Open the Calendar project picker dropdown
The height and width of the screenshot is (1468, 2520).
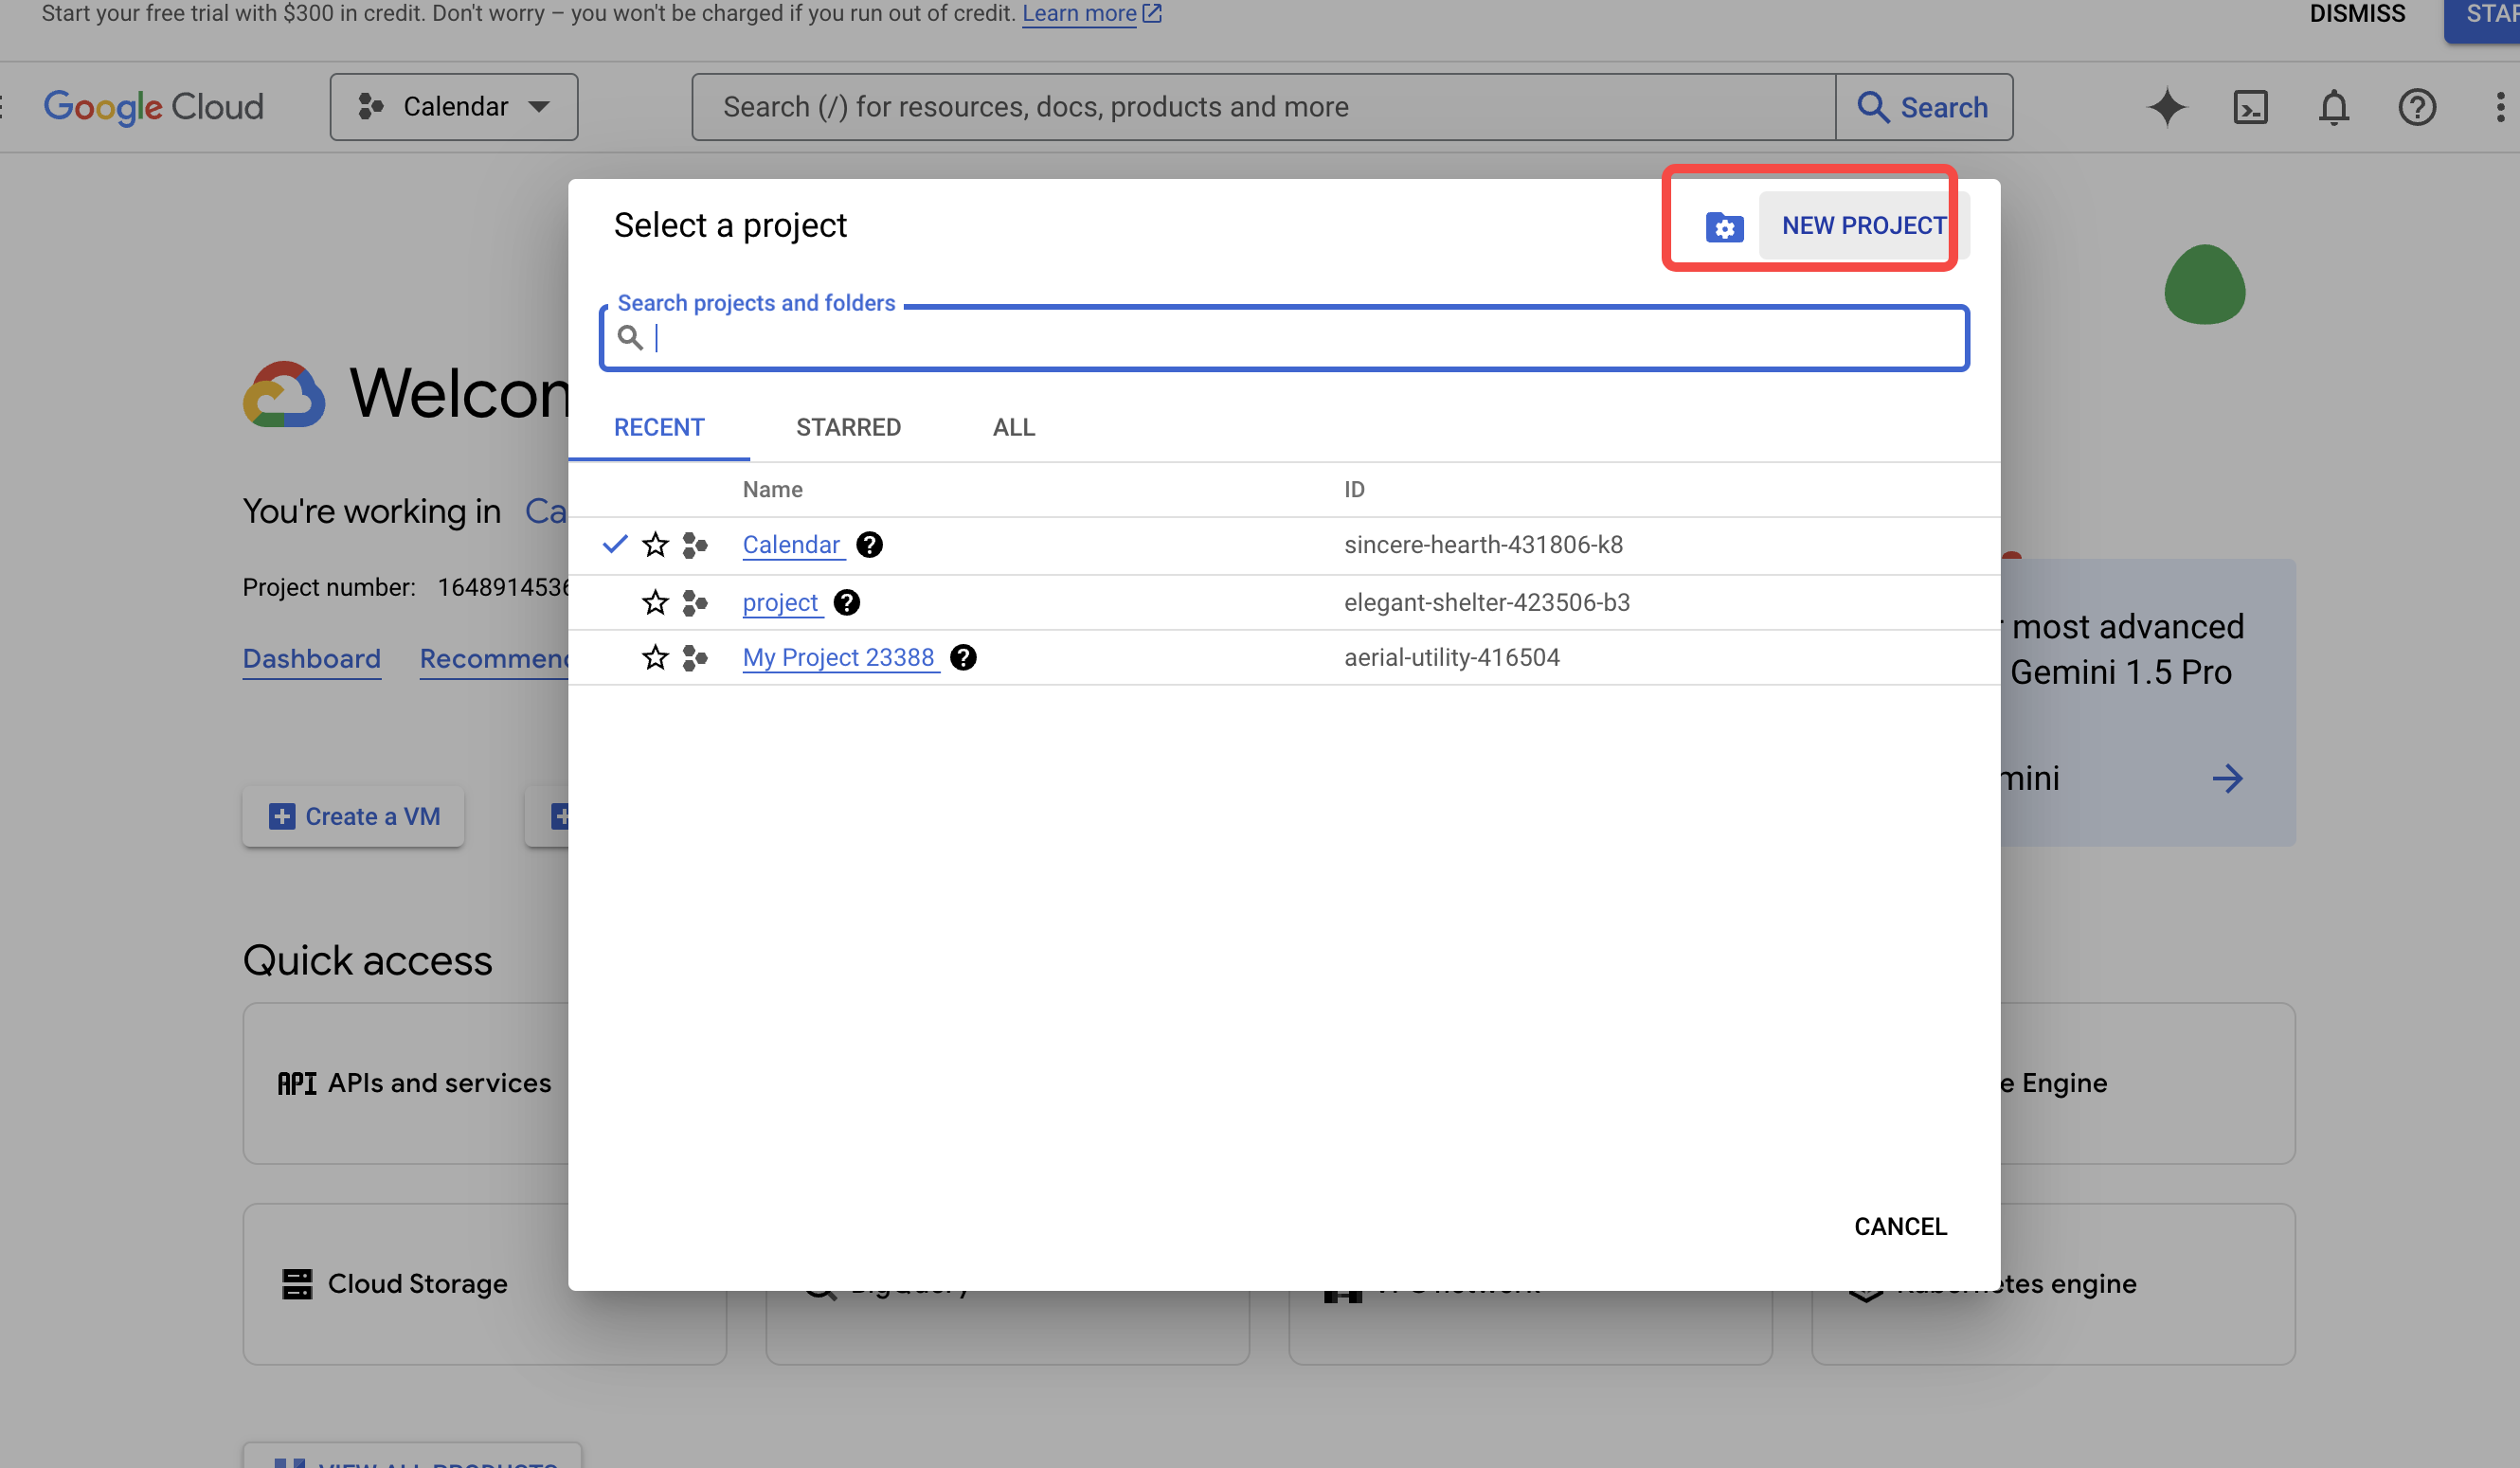454,107
